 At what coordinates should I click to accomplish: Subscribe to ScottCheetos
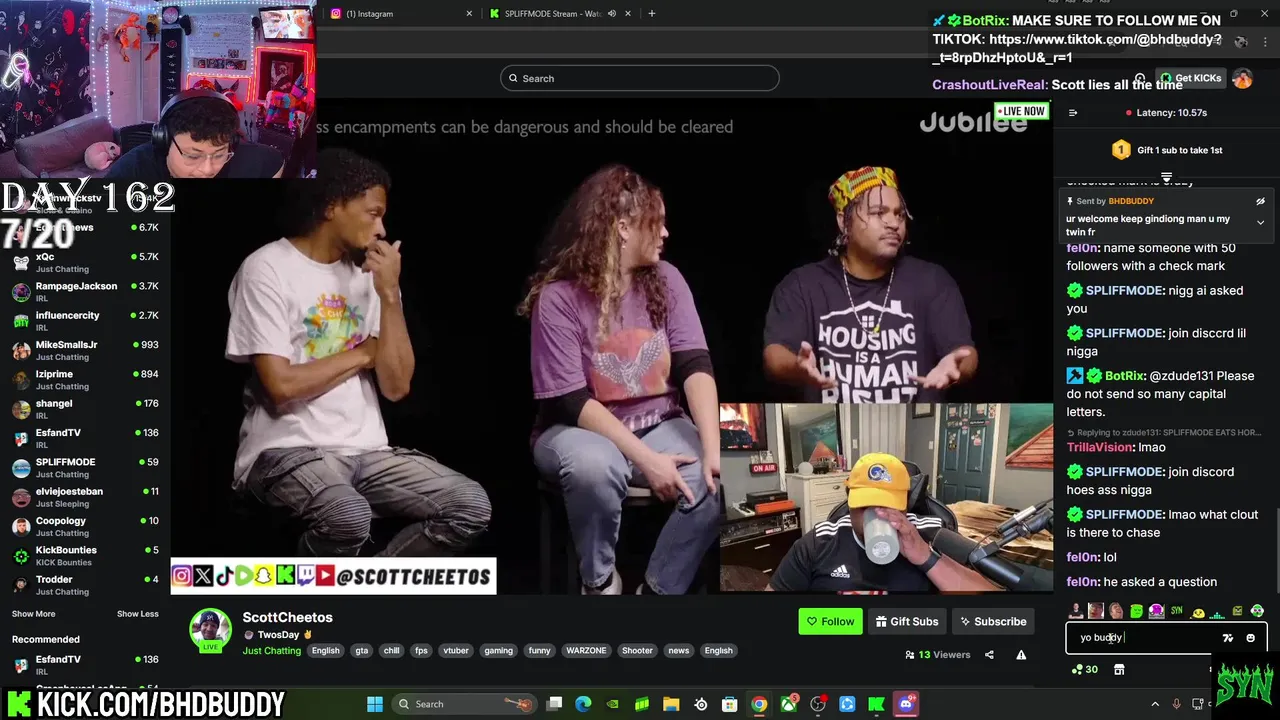click(993, 621)
